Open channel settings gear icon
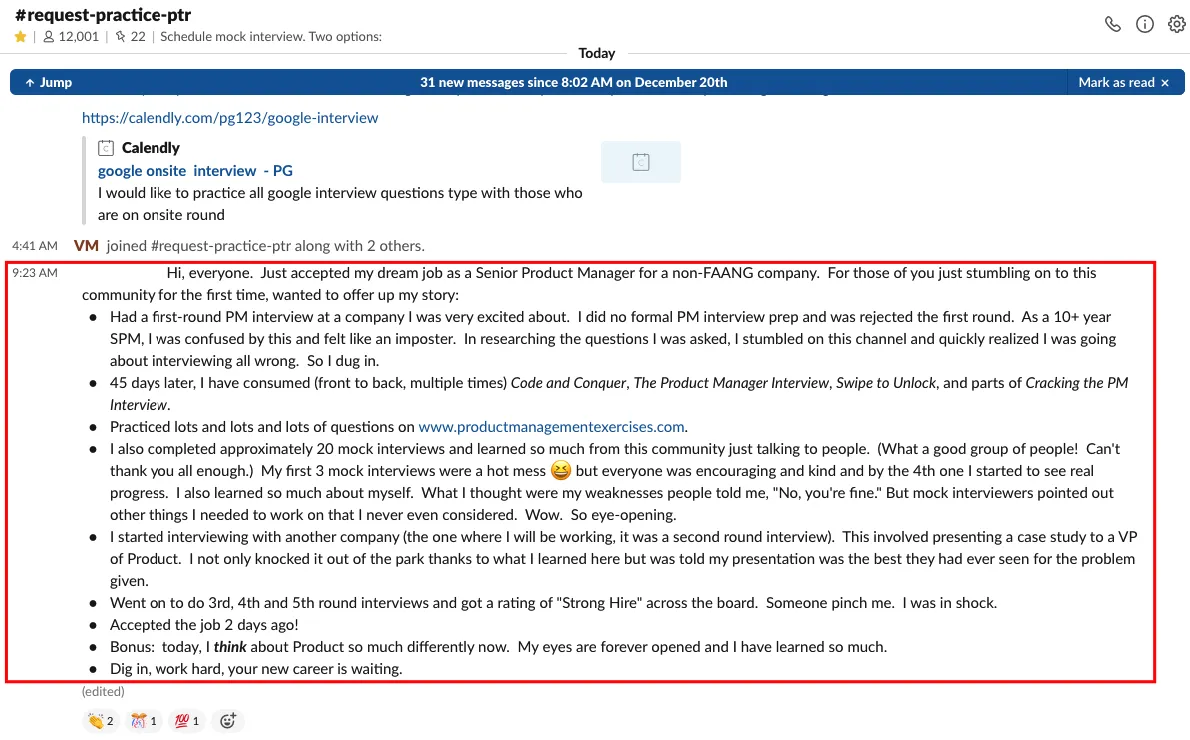 click(x=1176, y=25)
